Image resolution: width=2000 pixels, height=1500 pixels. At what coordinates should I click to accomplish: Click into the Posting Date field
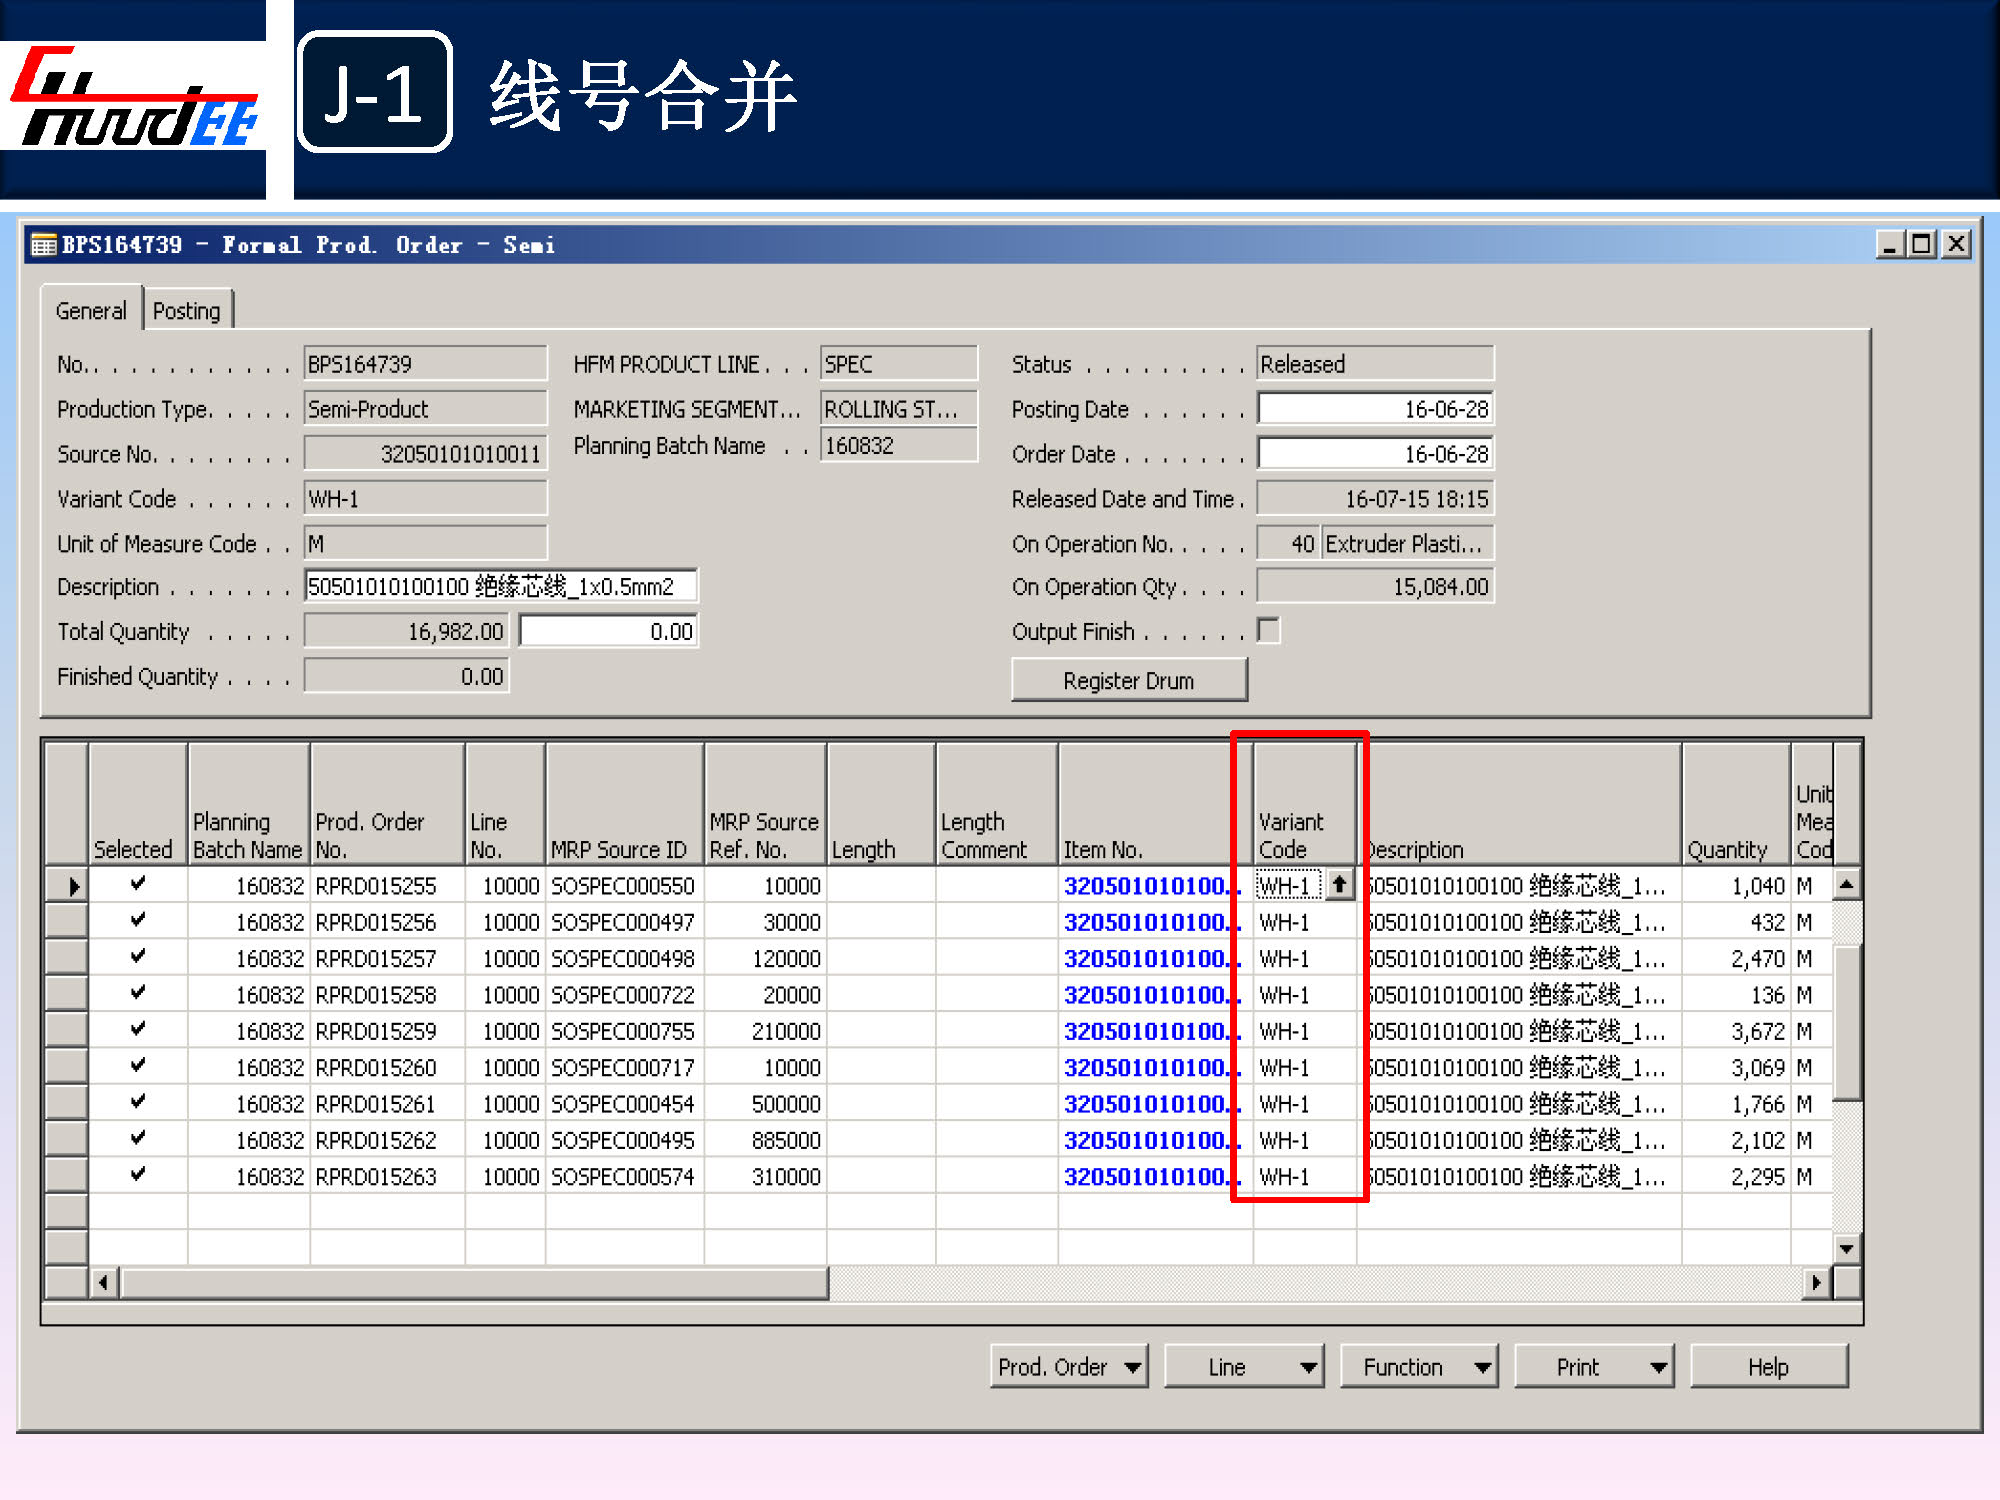pyautogui.click(x=1375, y=409)
